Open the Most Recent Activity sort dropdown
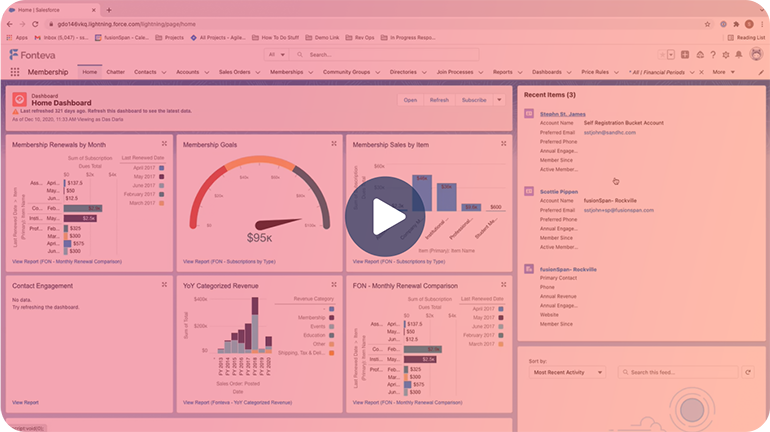The height and width of the screenshot is (432, 770). pyautogui.click(x=567, y=372)
